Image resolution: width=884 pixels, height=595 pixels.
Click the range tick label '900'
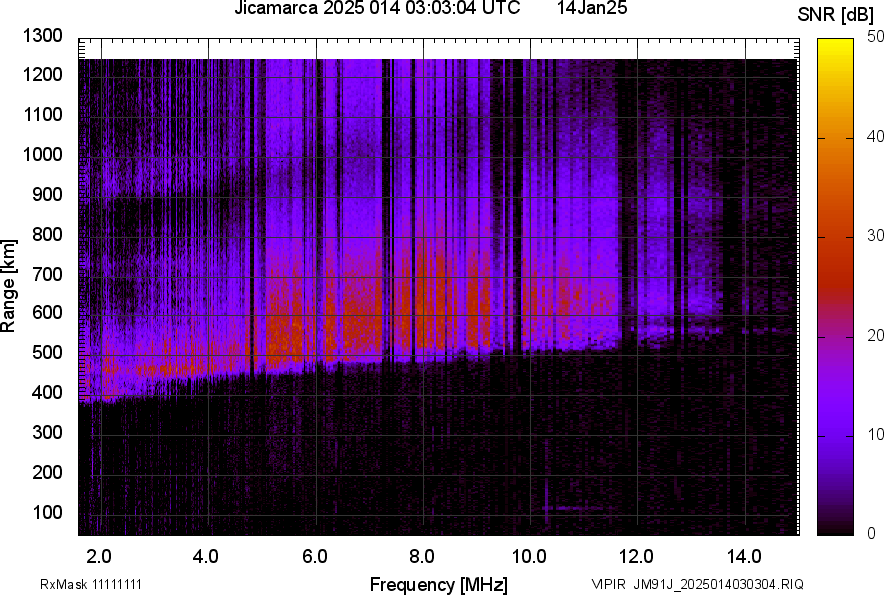click(47, 194)
